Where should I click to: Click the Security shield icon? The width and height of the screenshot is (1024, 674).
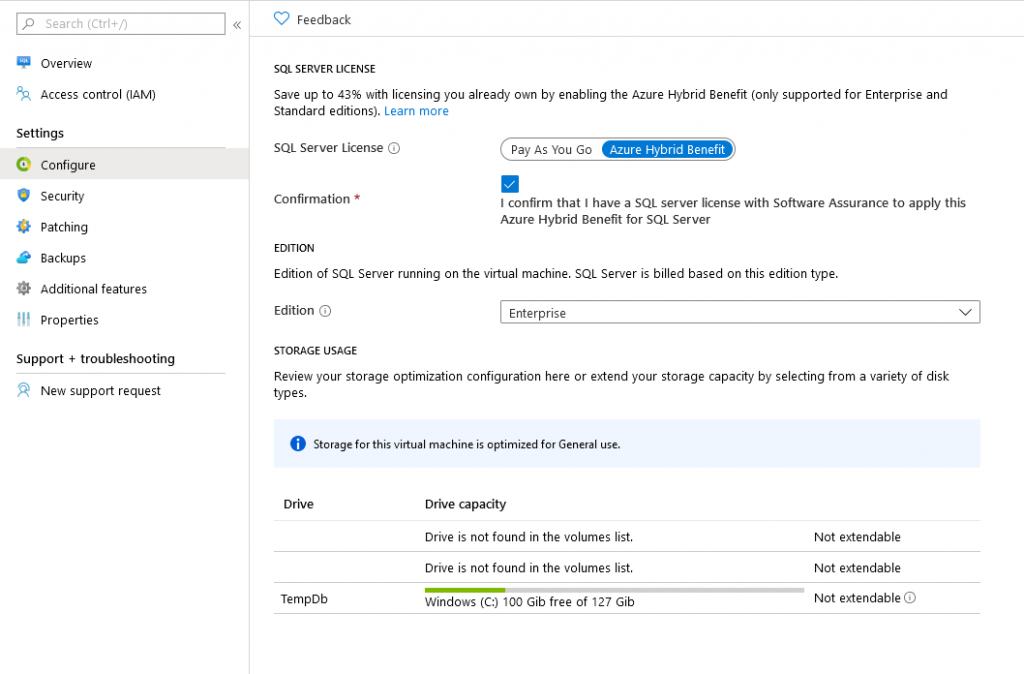pos(24,195)
